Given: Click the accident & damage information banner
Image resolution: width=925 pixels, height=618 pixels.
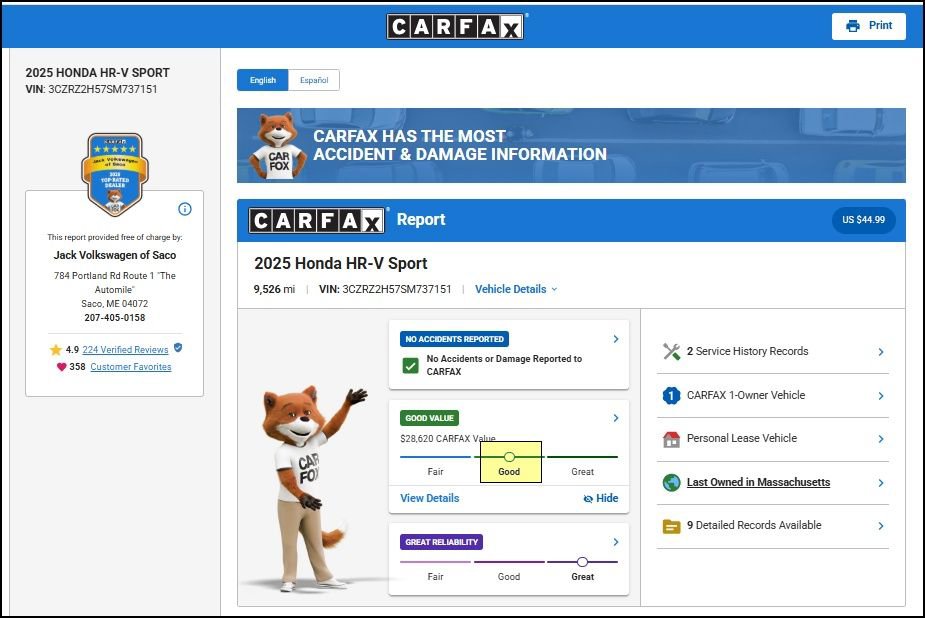Looking at the screenshot, I should tap(571, 146).
